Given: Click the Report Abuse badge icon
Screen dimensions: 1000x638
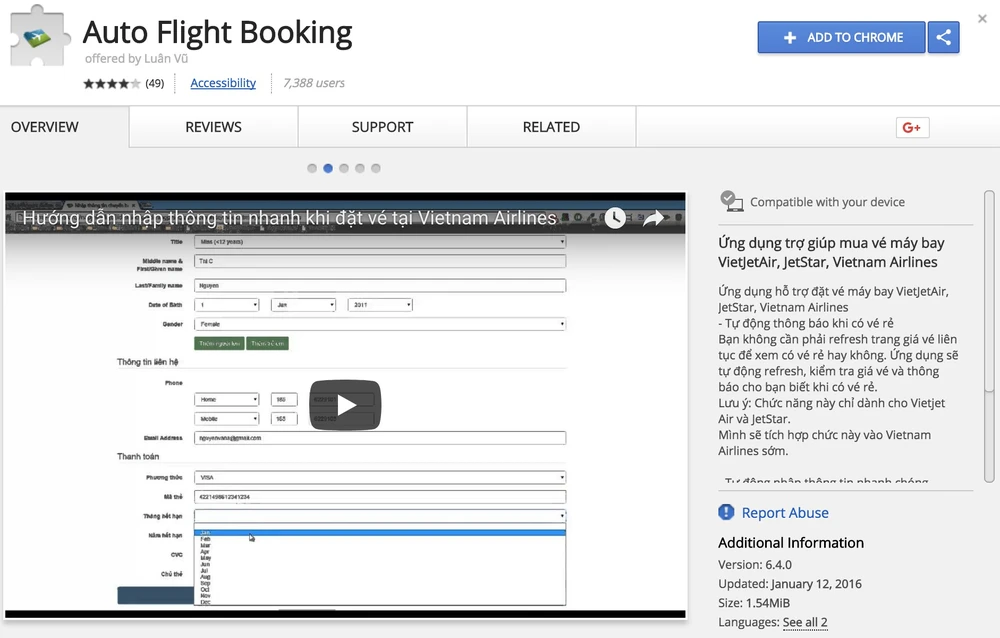Looking at the screenshot, I should (x=727, y=513).
